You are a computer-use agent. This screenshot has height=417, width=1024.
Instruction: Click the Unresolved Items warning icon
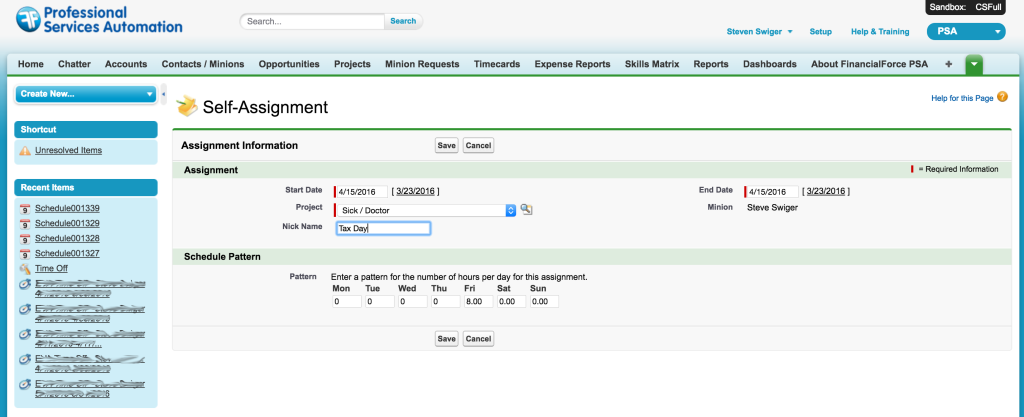click(x=25, y=151)
